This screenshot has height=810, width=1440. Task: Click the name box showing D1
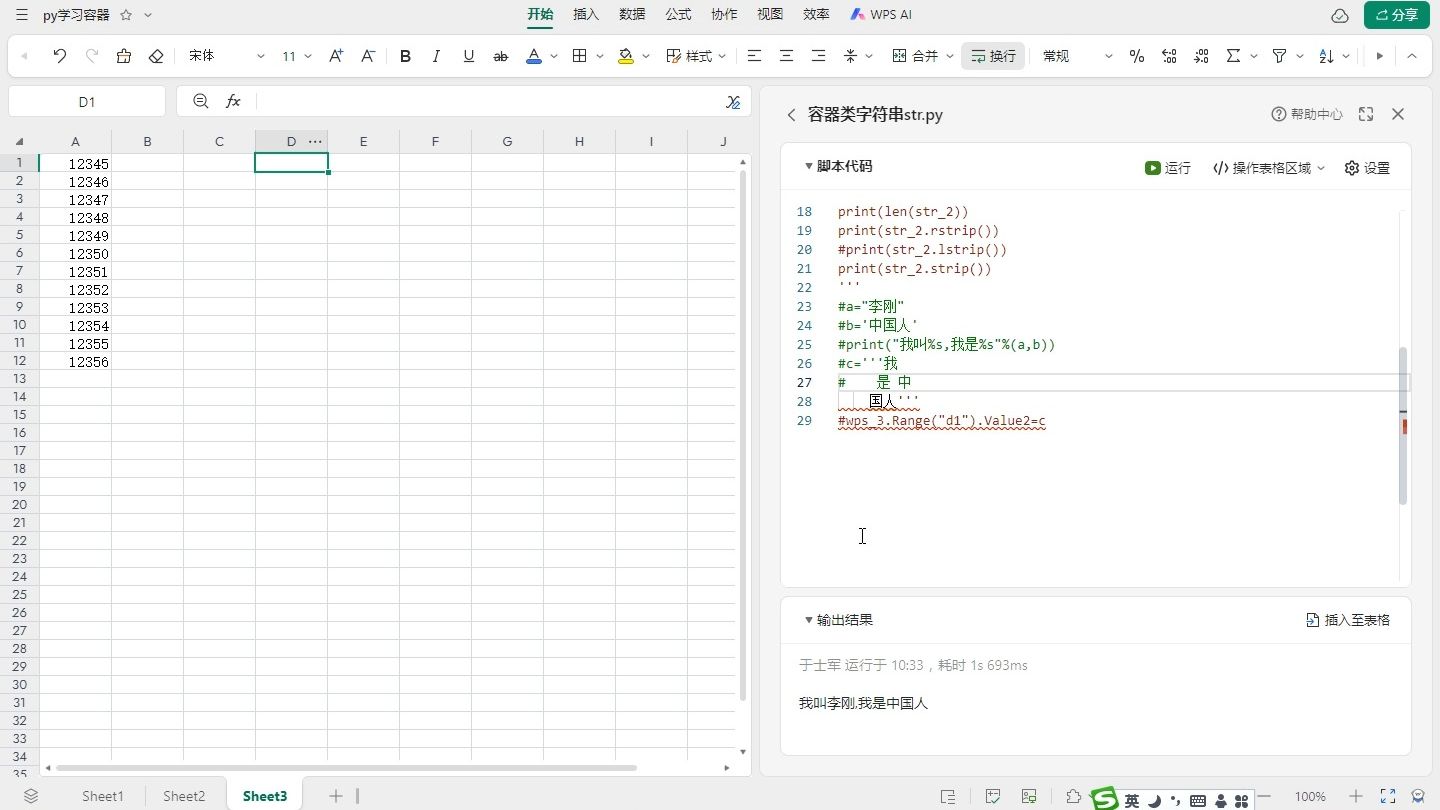pyautogui.click(x=87, y=101)
